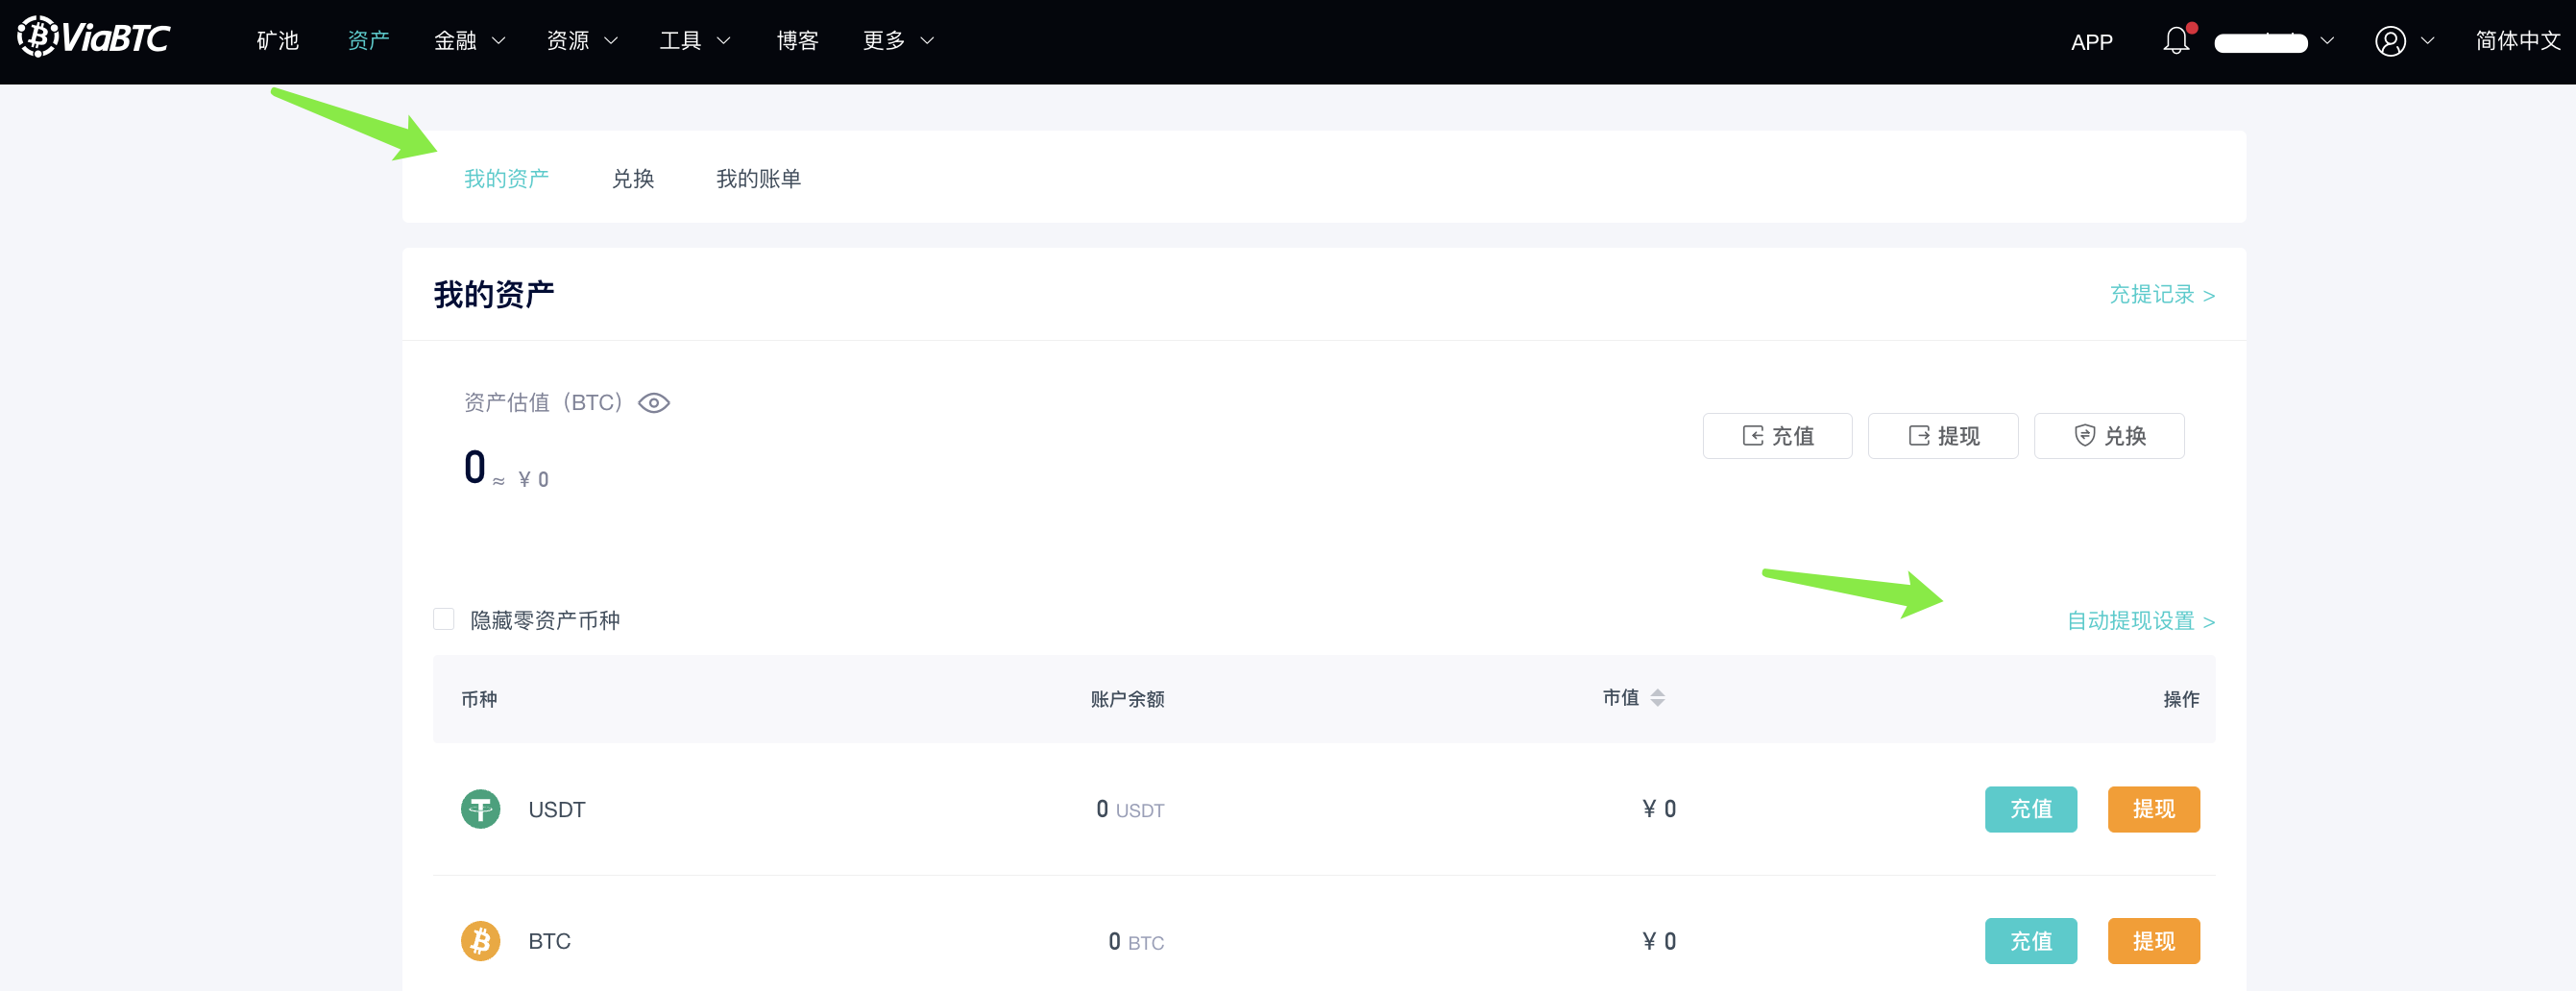The width and height of the screenshot is (2576, 991).
Task: Click the 充值 deposit button with icon
Action: tap(1777, 436)
